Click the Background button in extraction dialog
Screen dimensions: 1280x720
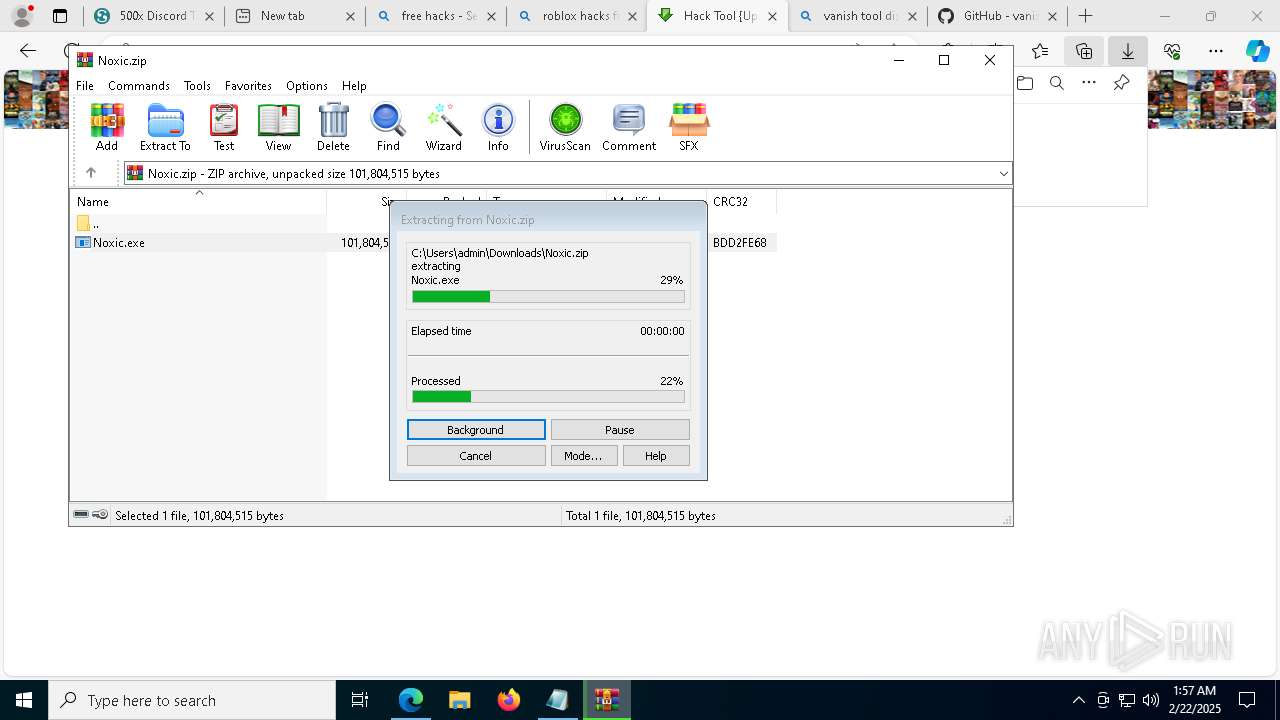476,430
